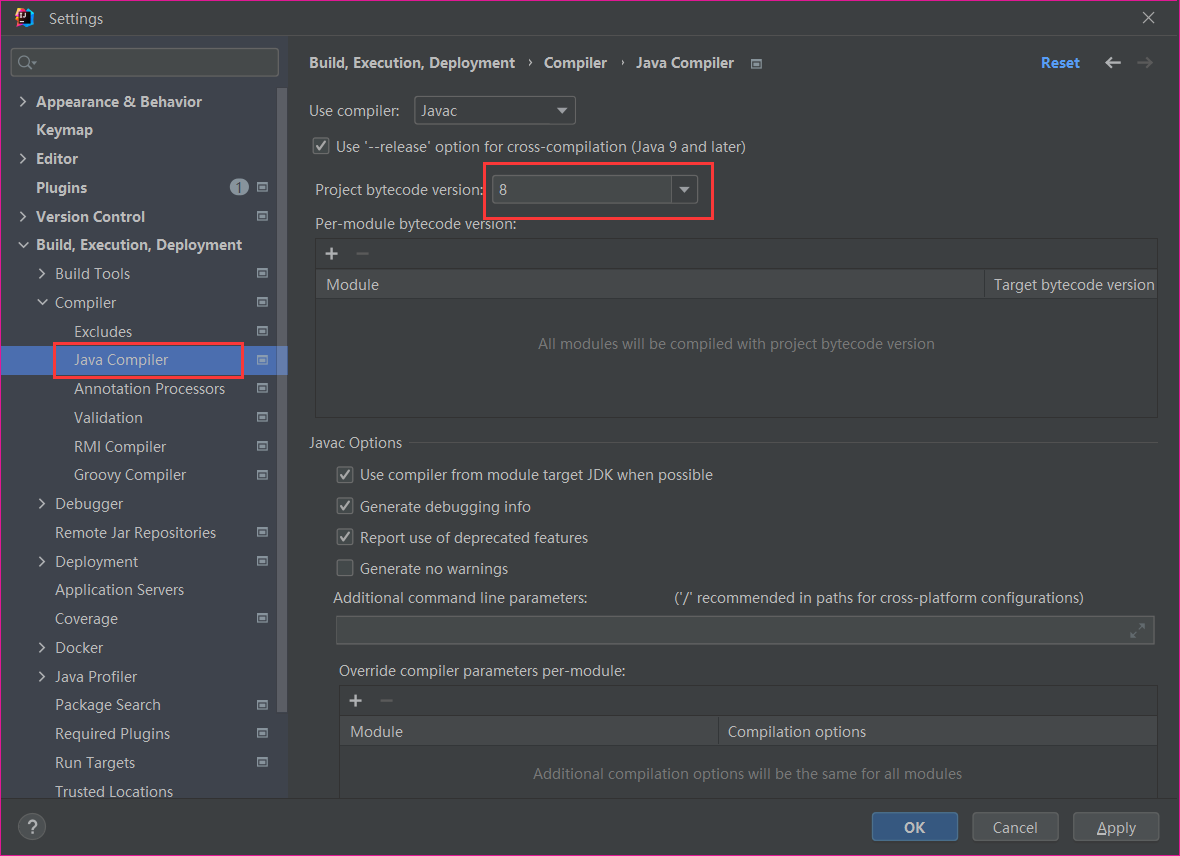
Task: Click the Target bytecode version column header
Action: point(1070,285)
